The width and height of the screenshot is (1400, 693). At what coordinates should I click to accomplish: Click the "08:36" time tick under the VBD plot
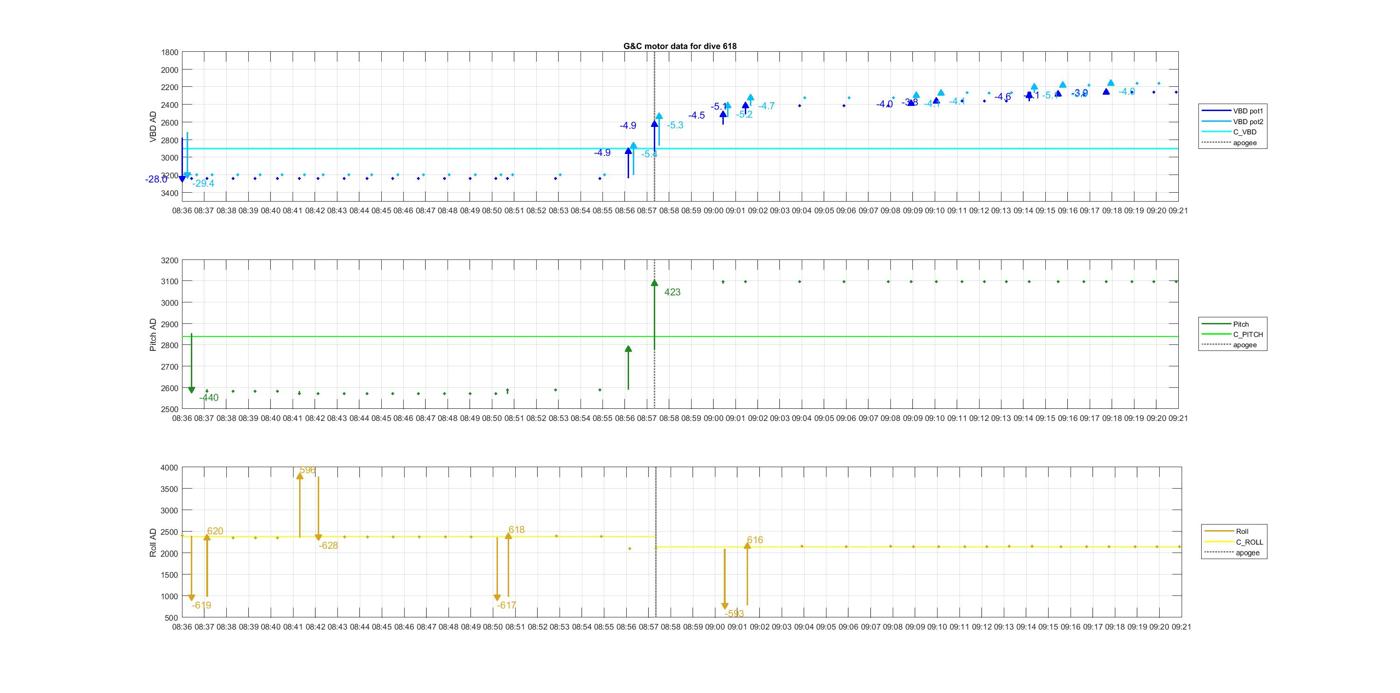(x=182, y=211)
